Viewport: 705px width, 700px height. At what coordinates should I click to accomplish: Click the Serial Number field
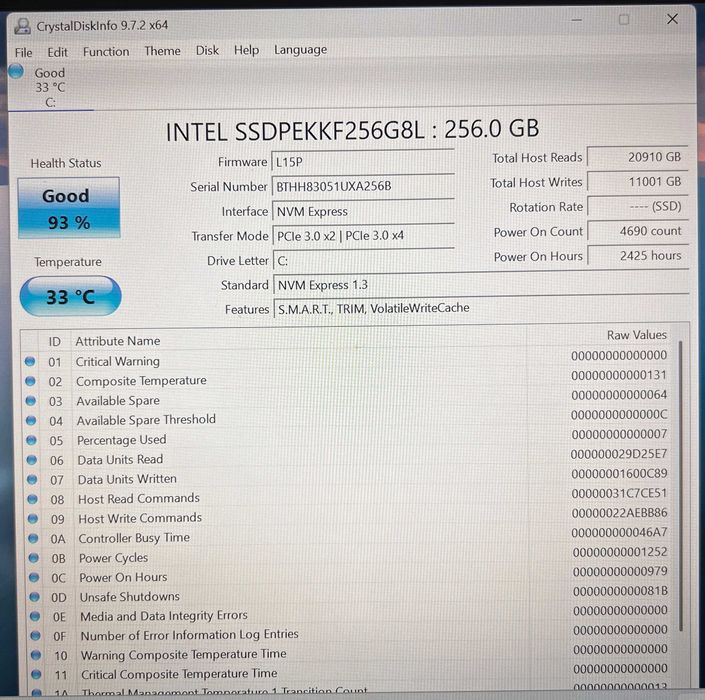click(363, 186)
